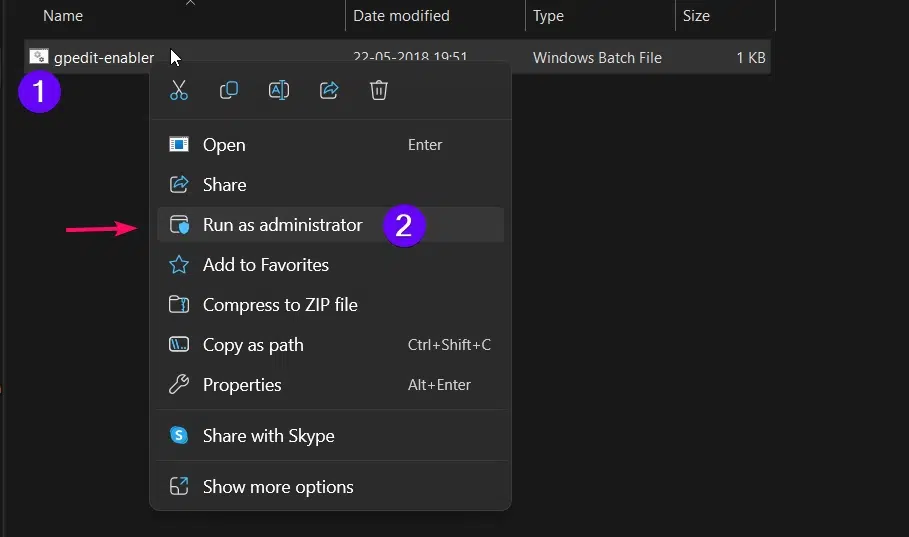Sort by the Name column header
909x537 pixels.
(x=63, y=16)
